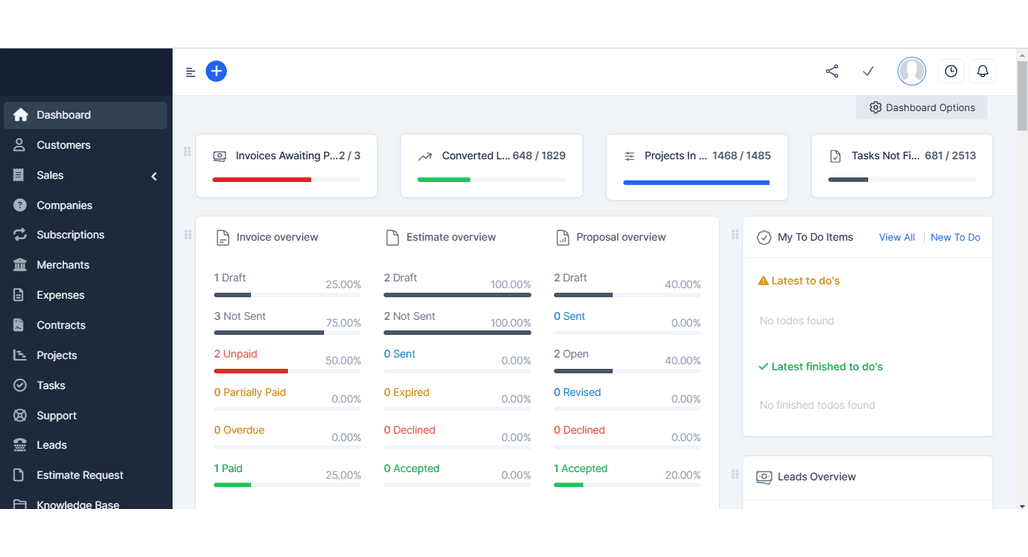
Task: Click the View All to-do link
Action: tap(896, 237)
